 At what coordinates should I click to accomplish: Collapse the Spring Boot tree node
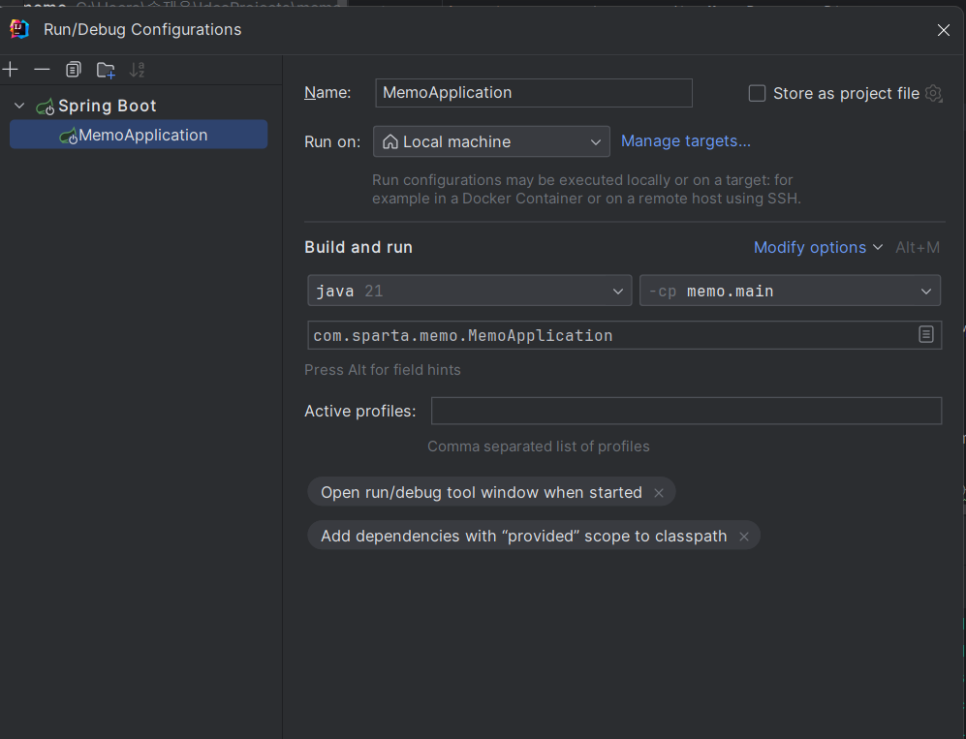coord(20,106)
